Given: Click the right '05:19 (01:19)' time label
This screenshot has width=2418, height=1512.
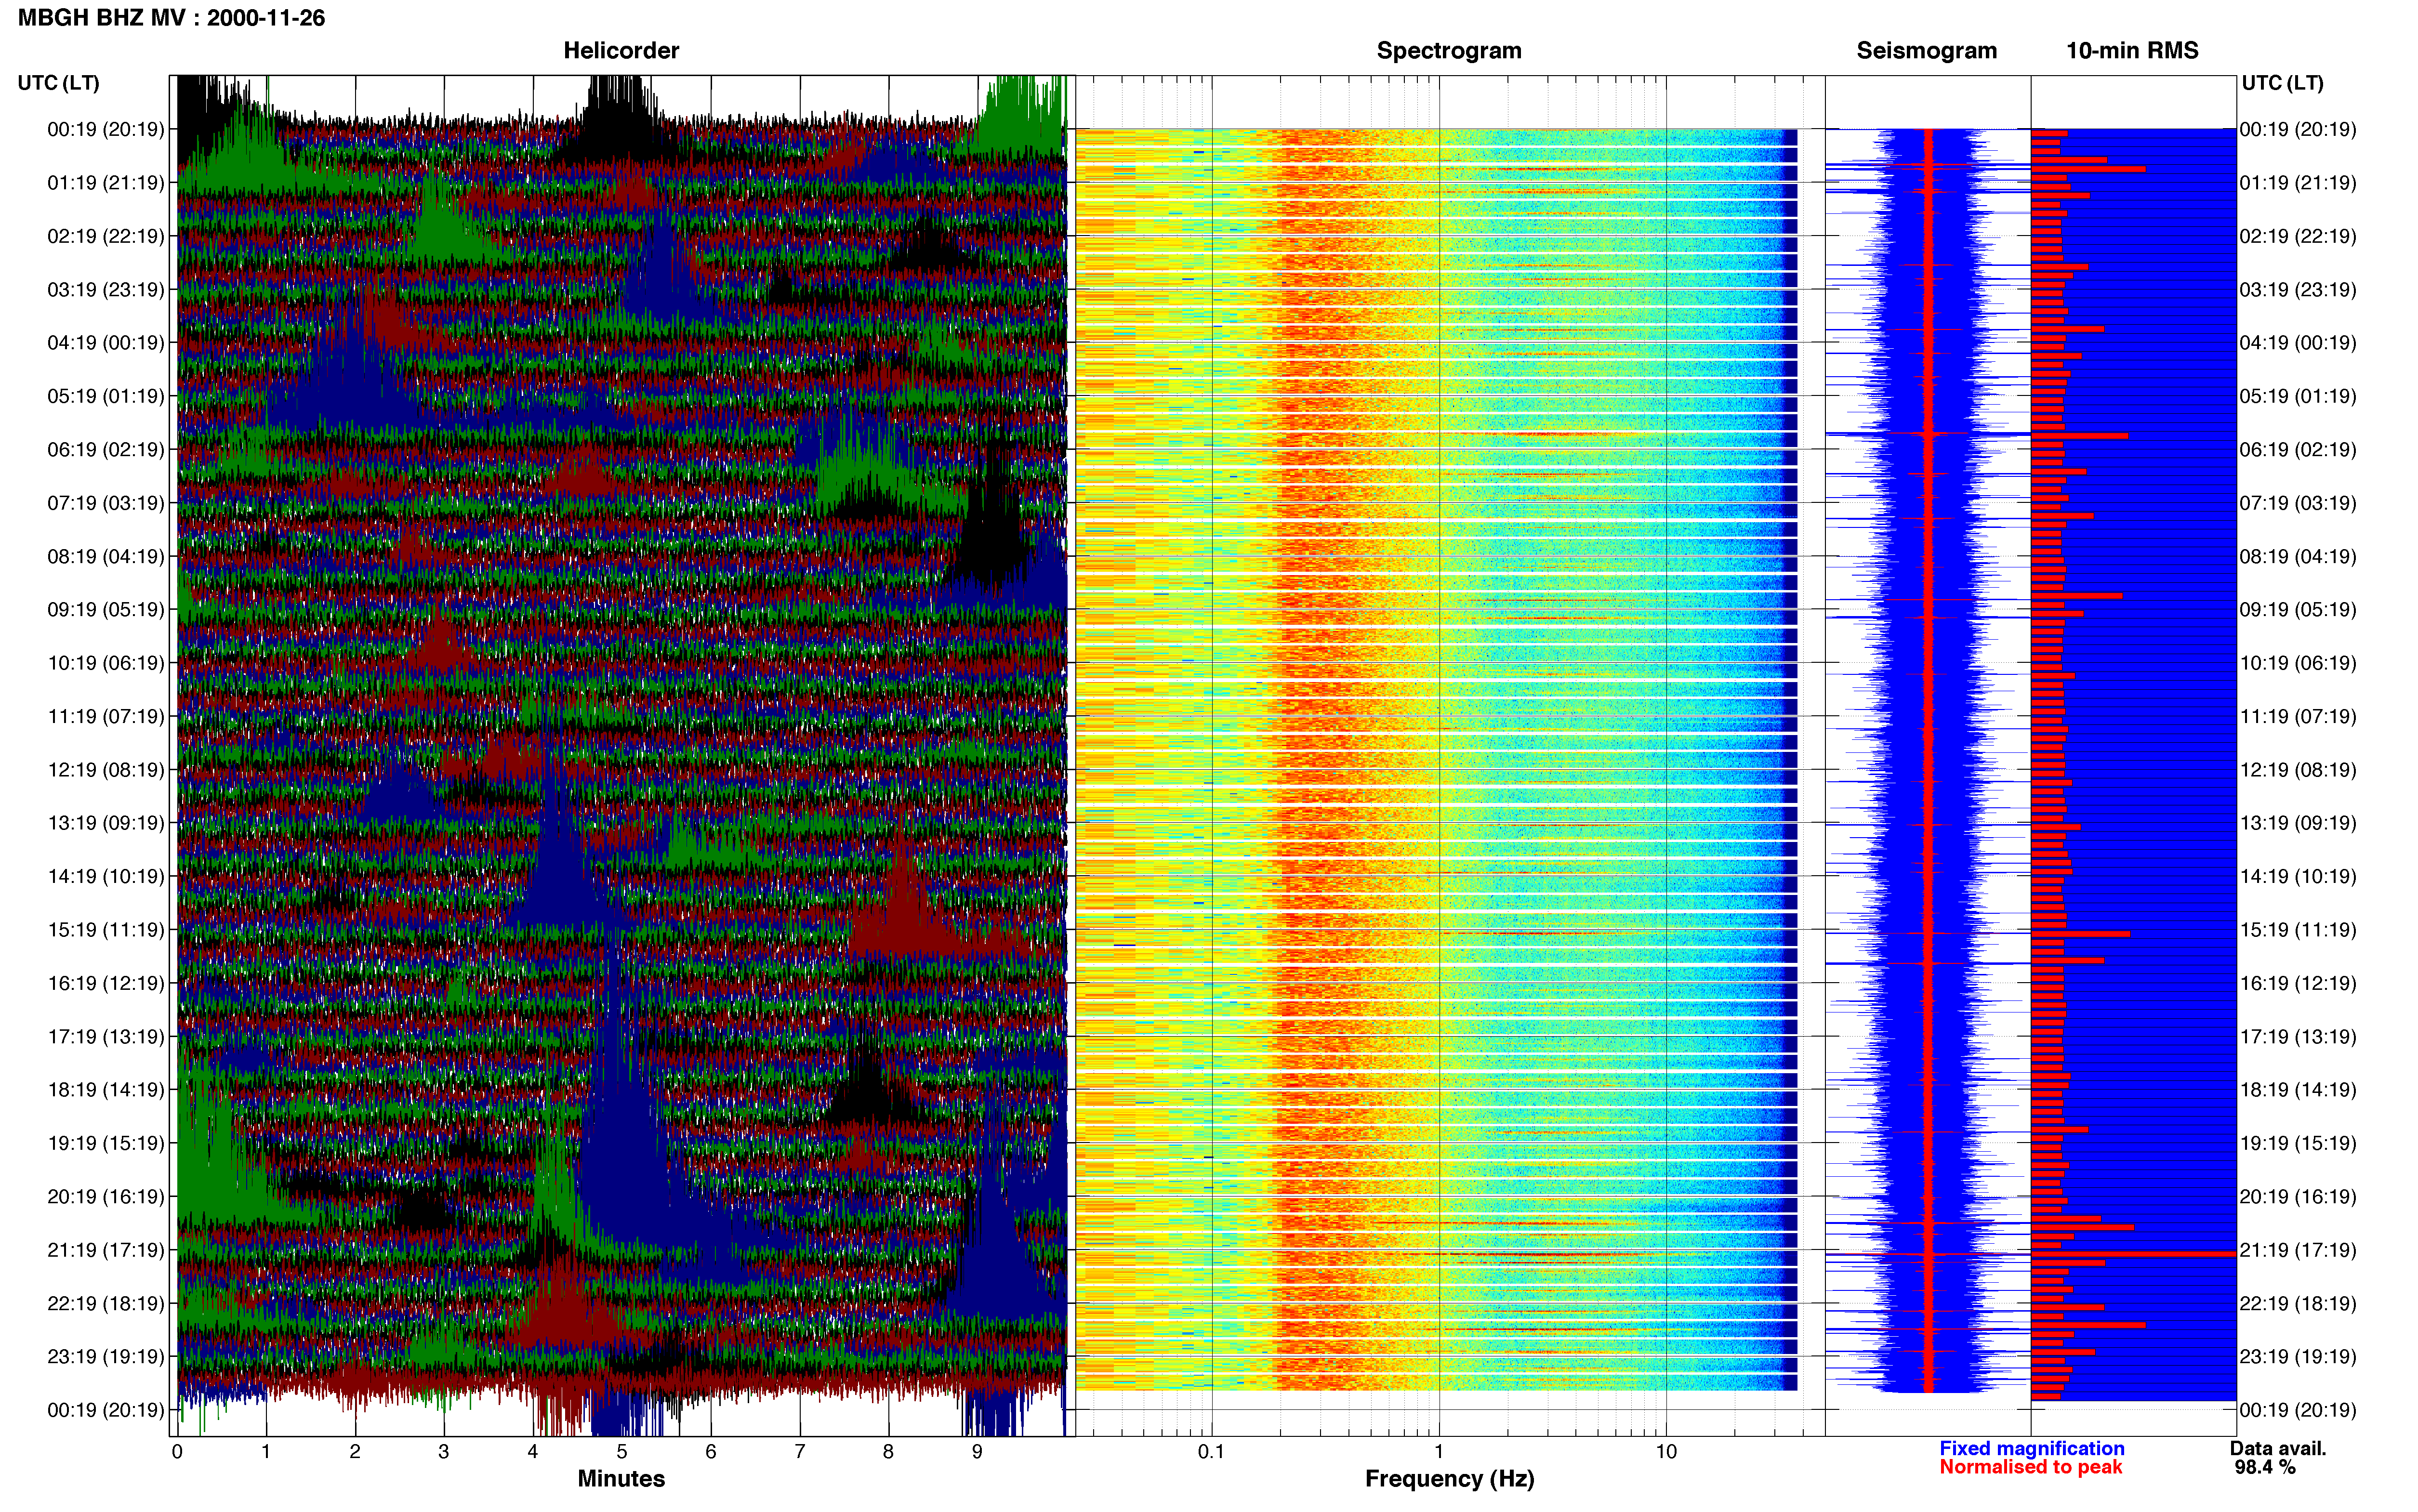Looking at the screenshot, I should pos(2298,397).
